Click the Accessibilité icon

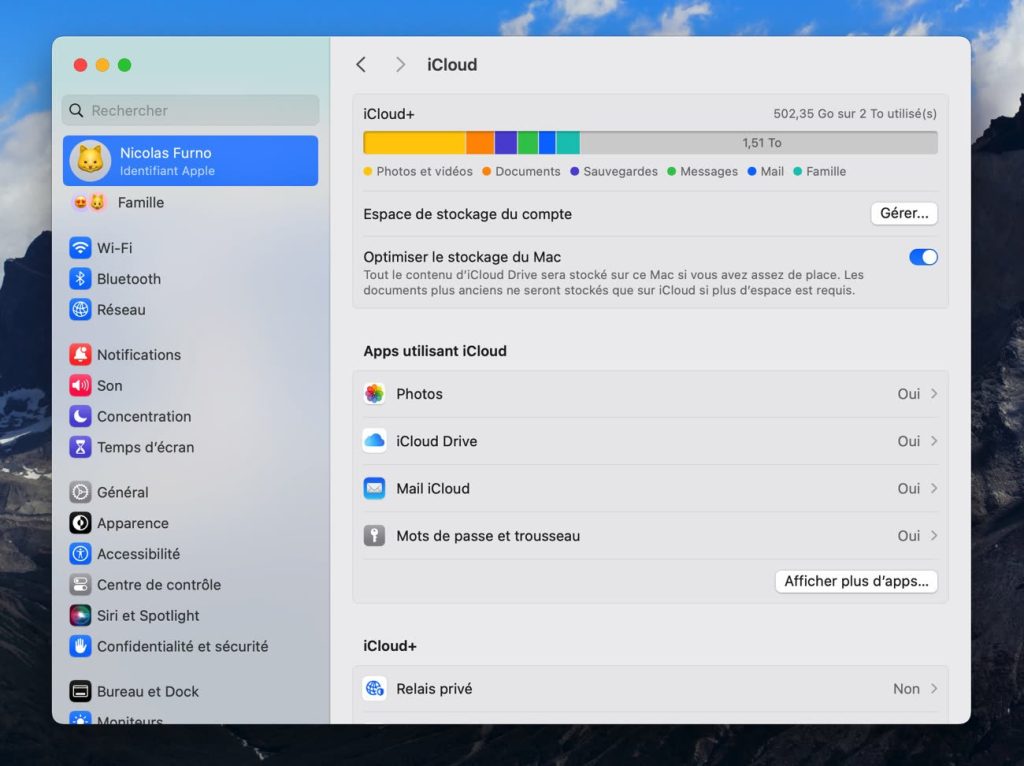80,554
